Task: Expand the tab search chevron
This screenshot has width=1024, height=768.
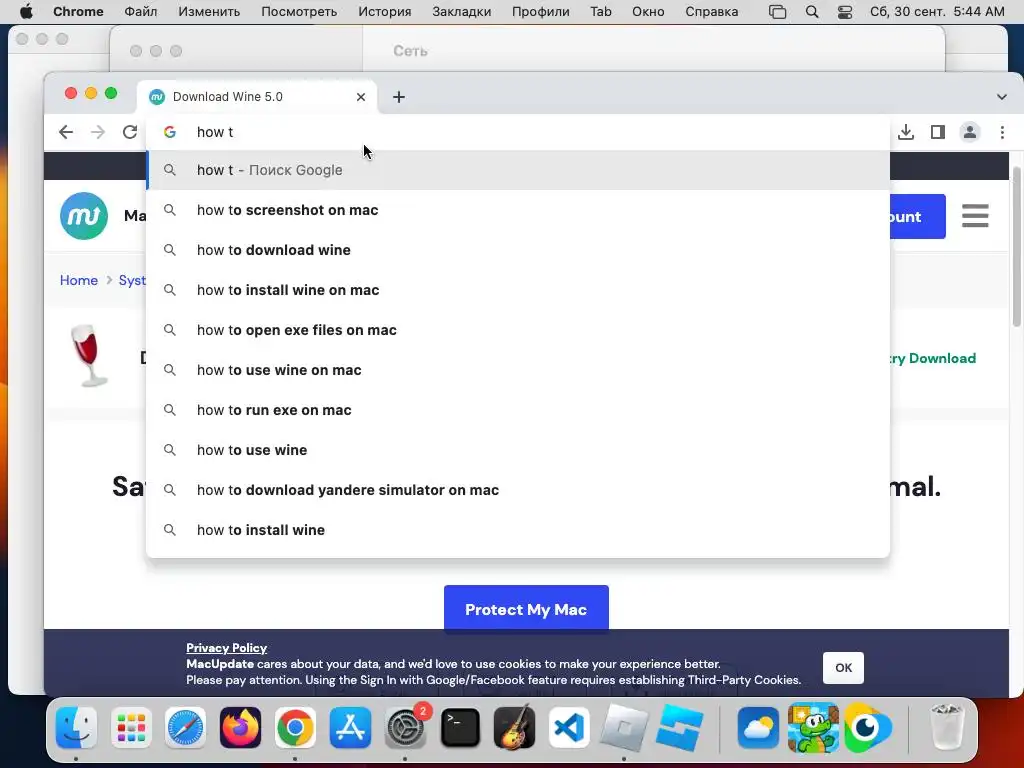Action: pos(1001,97)
